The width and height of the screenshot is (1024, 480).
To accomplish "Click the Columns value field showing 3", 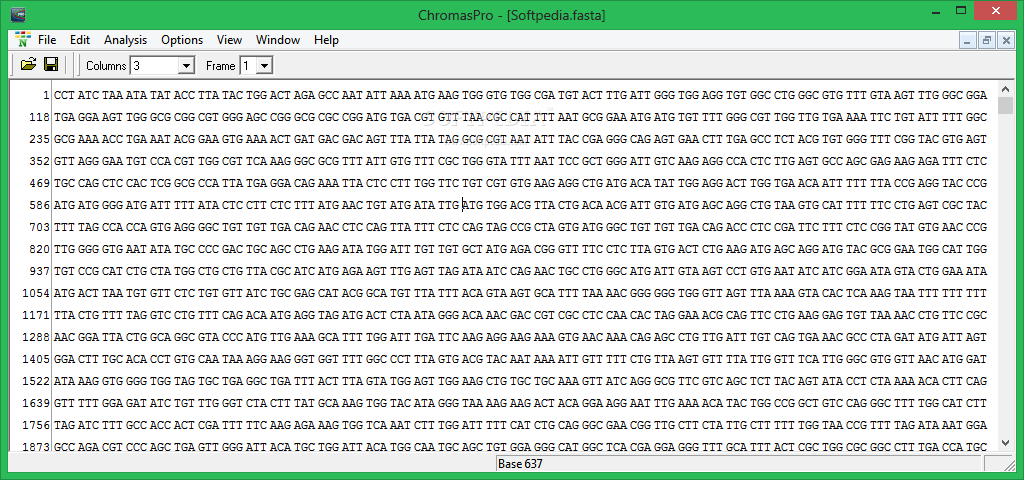I will click(x=154, y=65).
